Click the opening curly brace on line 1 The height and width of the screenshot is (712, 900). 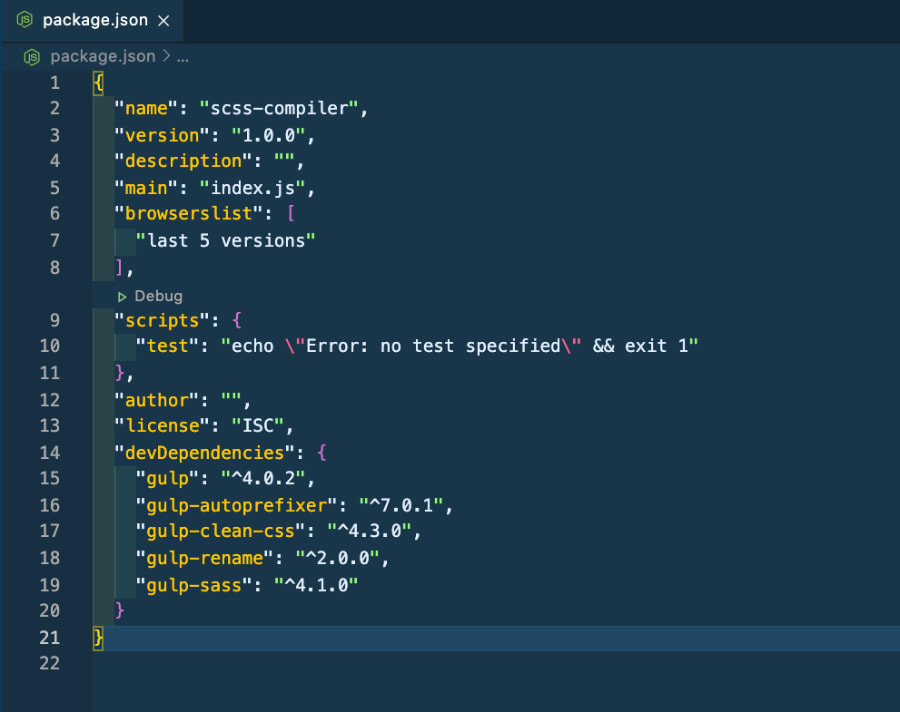[x=98, y=83]
